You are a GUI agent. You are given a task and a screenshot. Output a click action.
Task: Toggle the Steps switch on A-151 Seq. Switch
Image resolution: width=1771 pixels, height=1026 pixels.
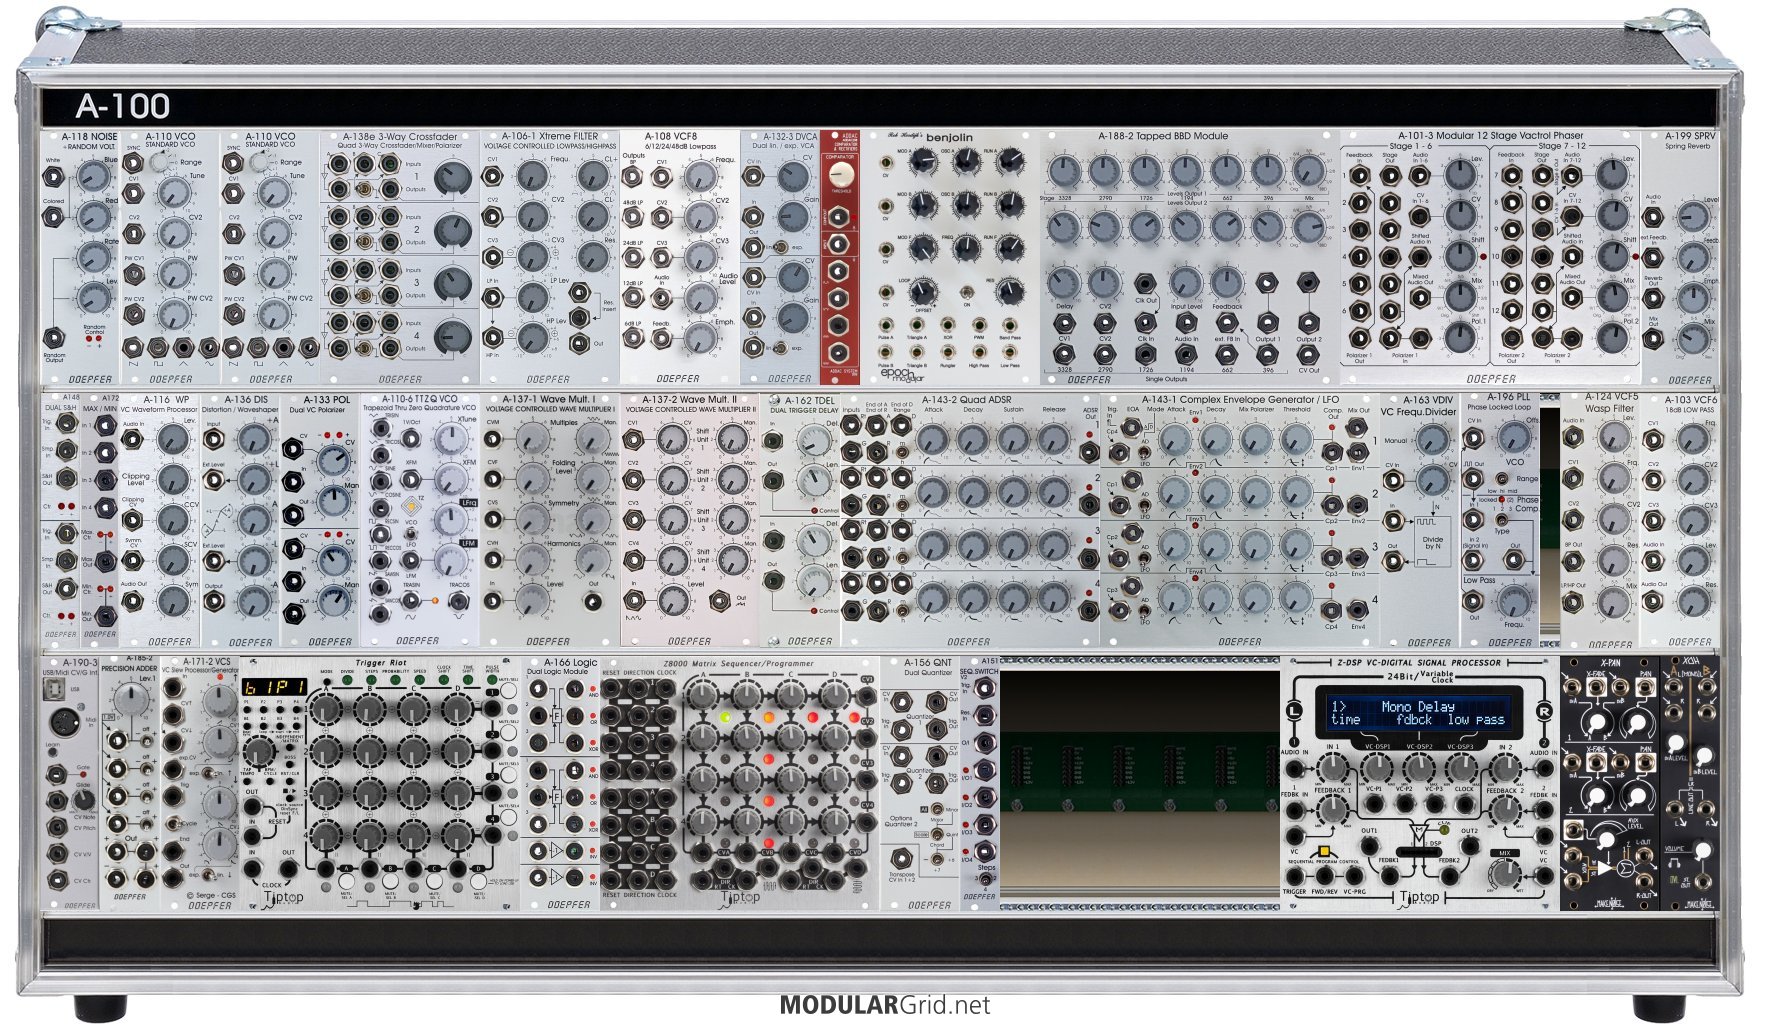987,878
